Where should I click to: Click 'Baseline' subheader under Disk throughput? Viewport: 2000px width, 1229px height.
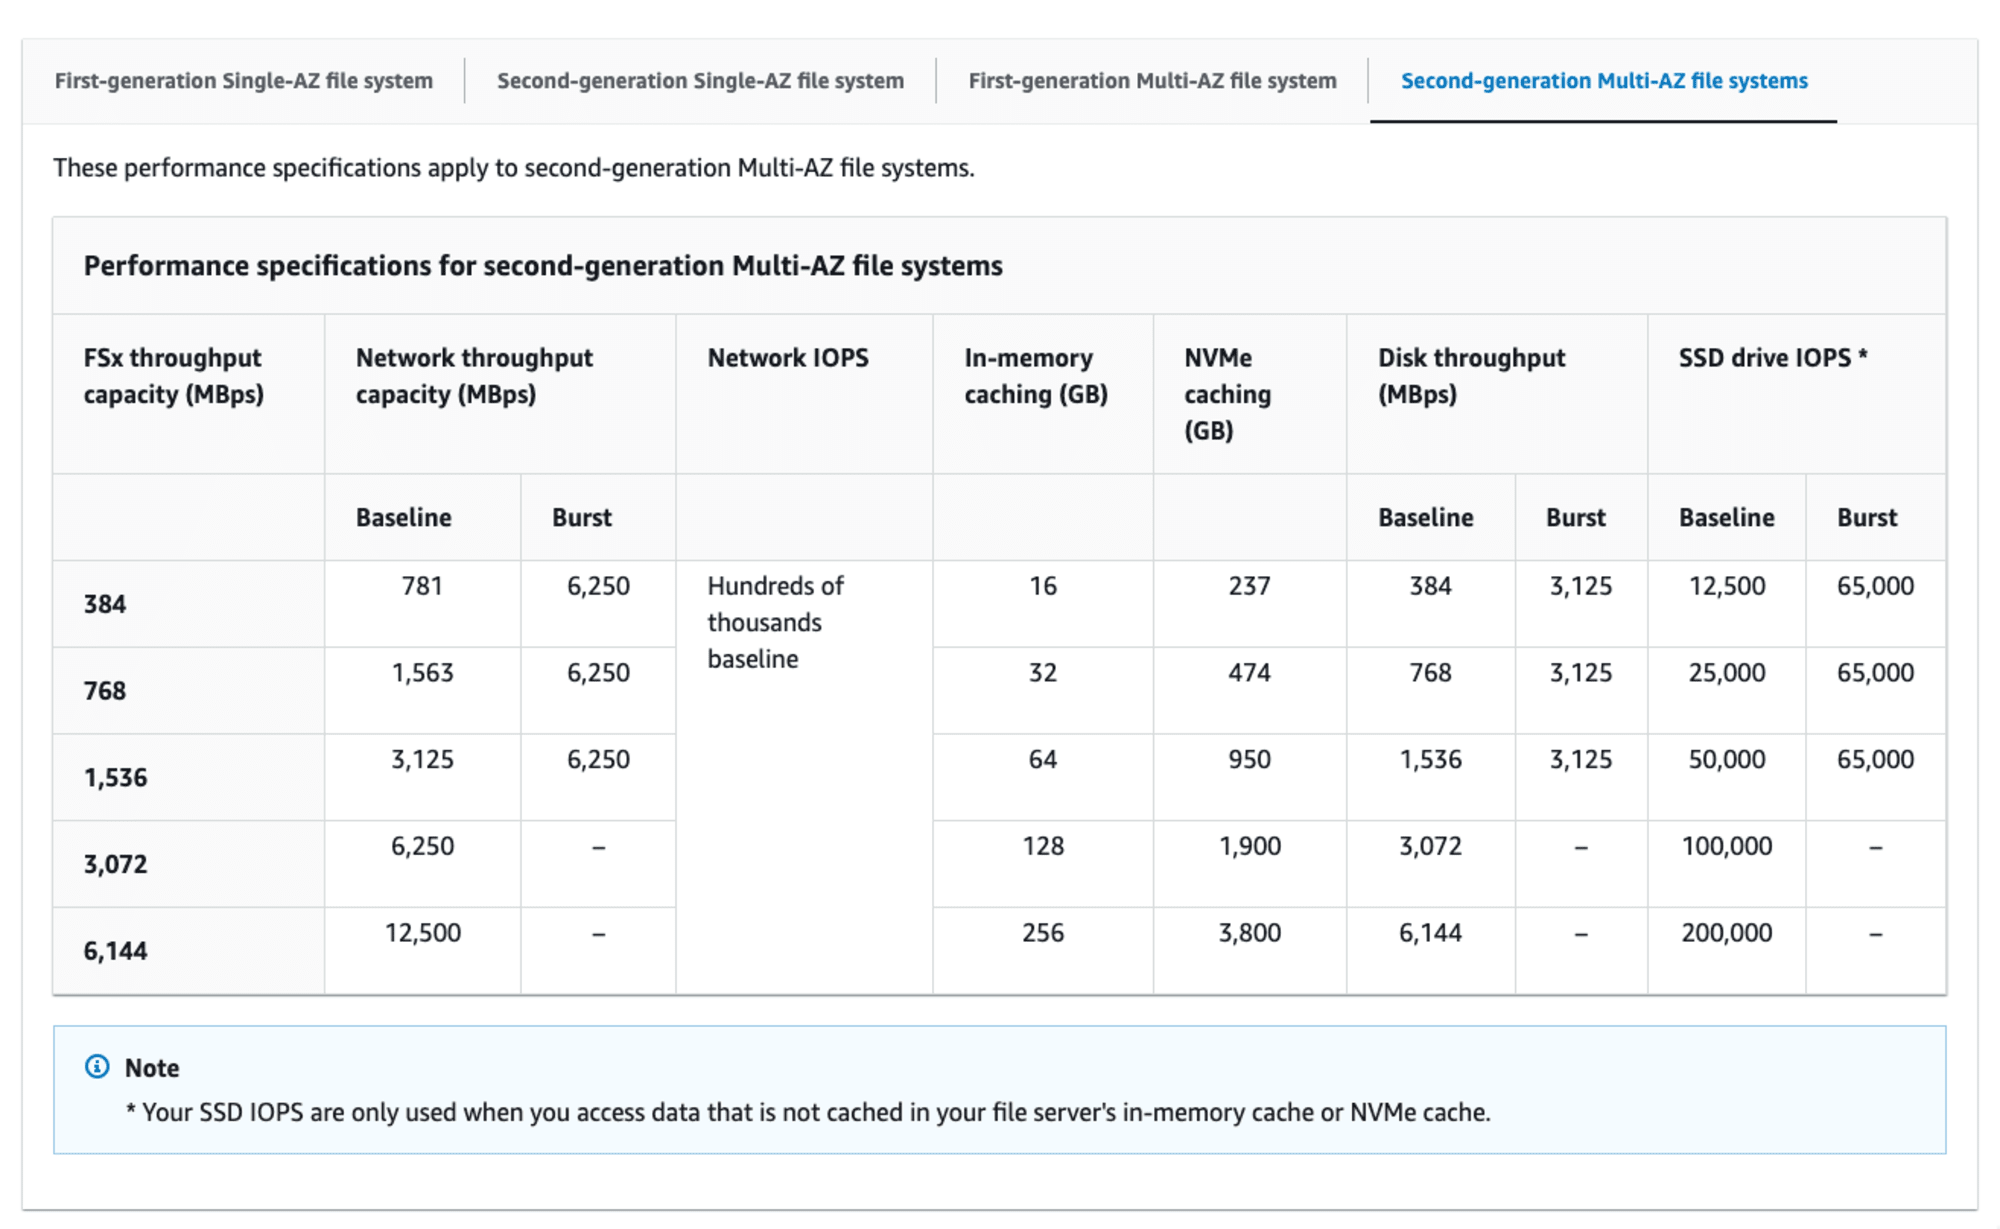pyautogui.click(x=1425, y=518)
